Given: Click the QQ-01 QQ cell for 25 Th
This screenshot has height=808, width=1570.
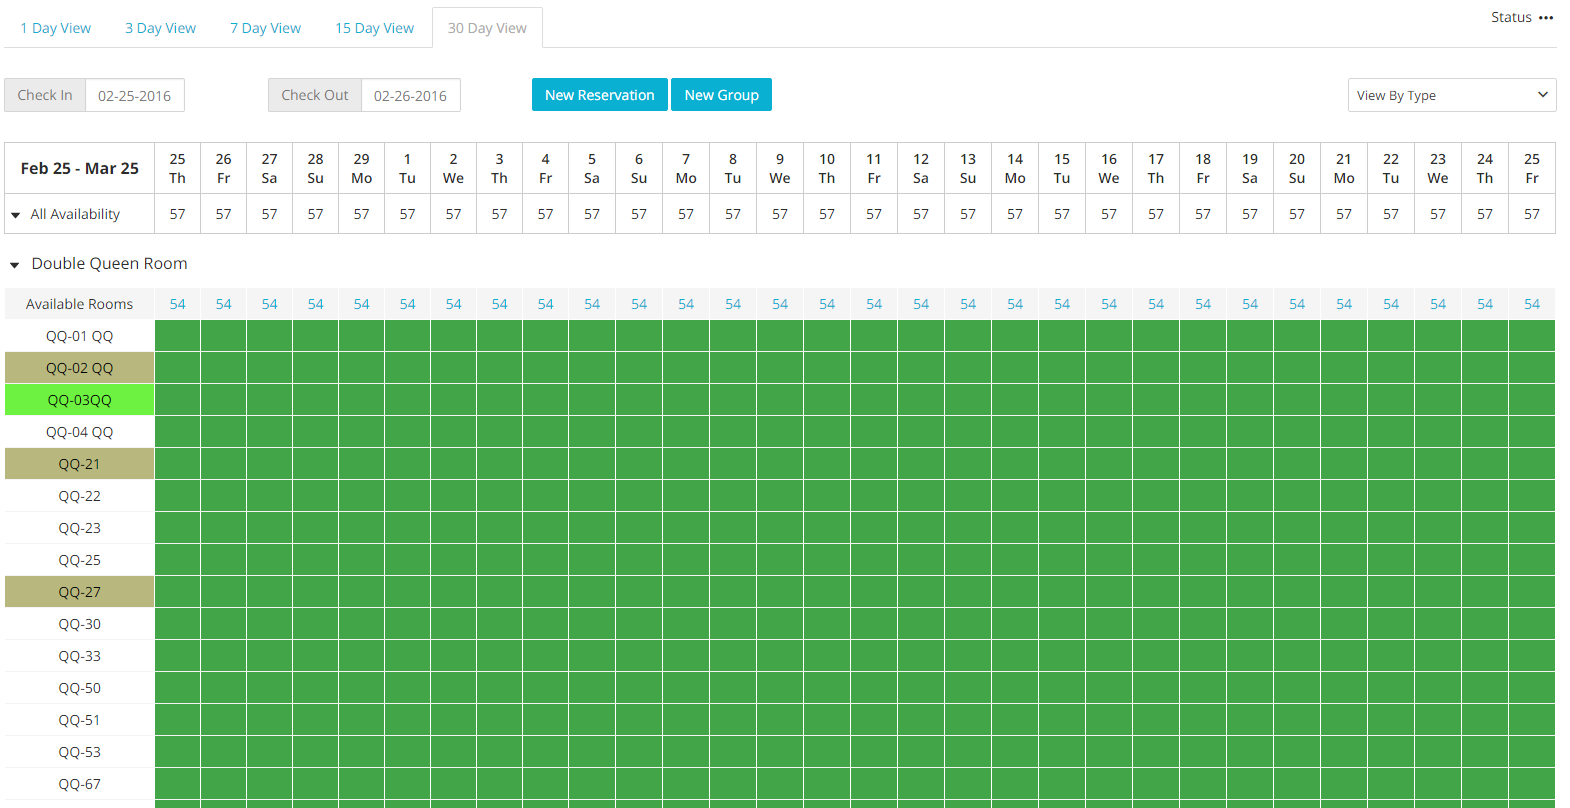Looking at the screenshot, I should (177, 336).
